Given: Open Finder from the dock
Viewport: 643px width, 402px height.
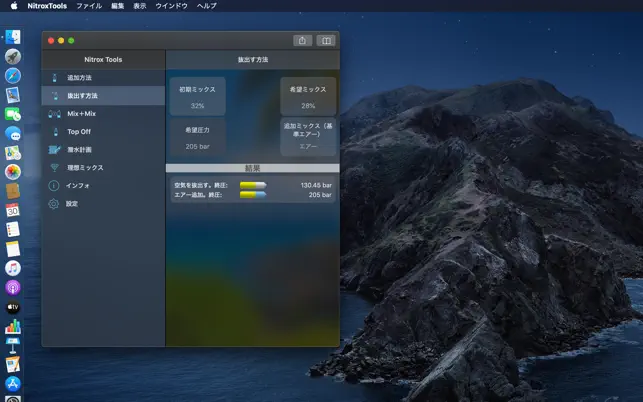Looking at the screenshot, I should [13, 37].
